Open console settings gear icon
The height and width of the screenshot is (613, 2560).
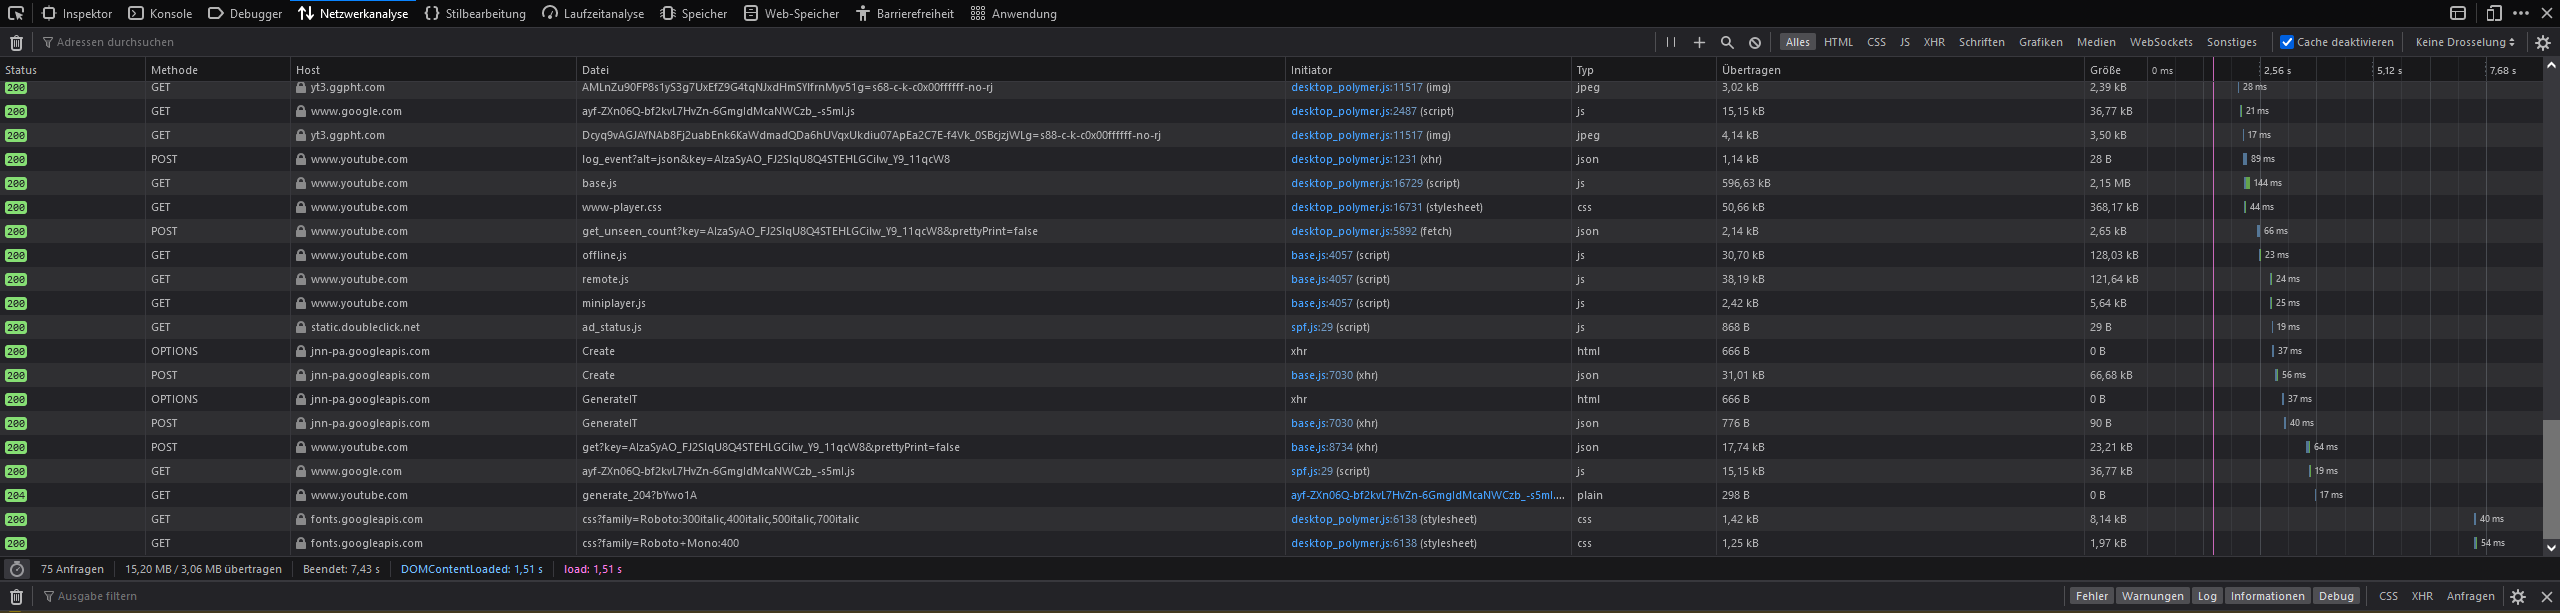point(2518,597)
